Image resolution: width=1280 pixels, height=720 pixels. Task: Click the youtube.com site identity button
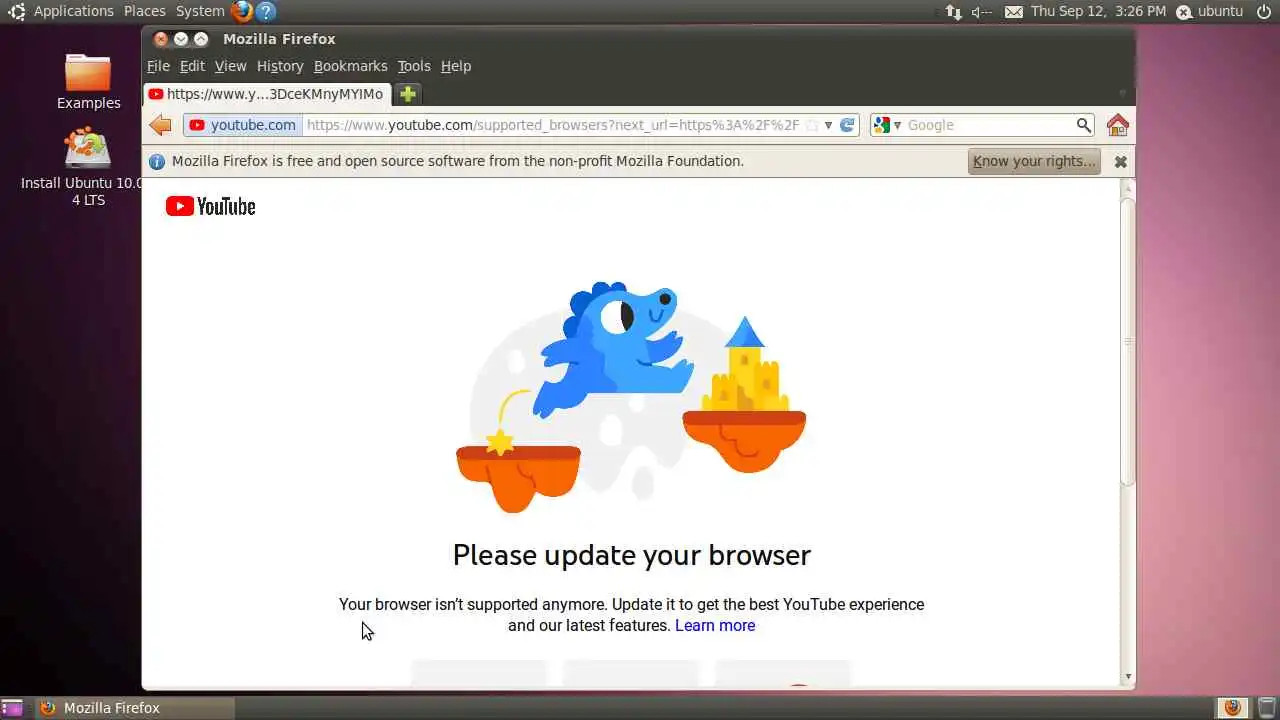[243, 125]
